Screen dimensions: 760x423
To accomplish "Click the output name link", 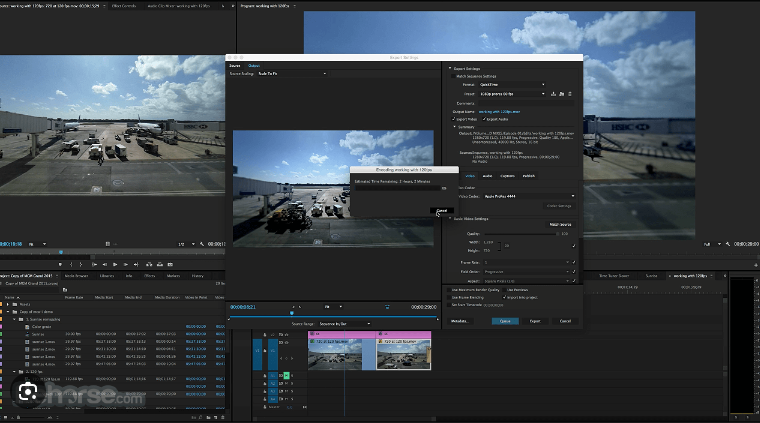I will pyautogui.click(x=500, y=111).
